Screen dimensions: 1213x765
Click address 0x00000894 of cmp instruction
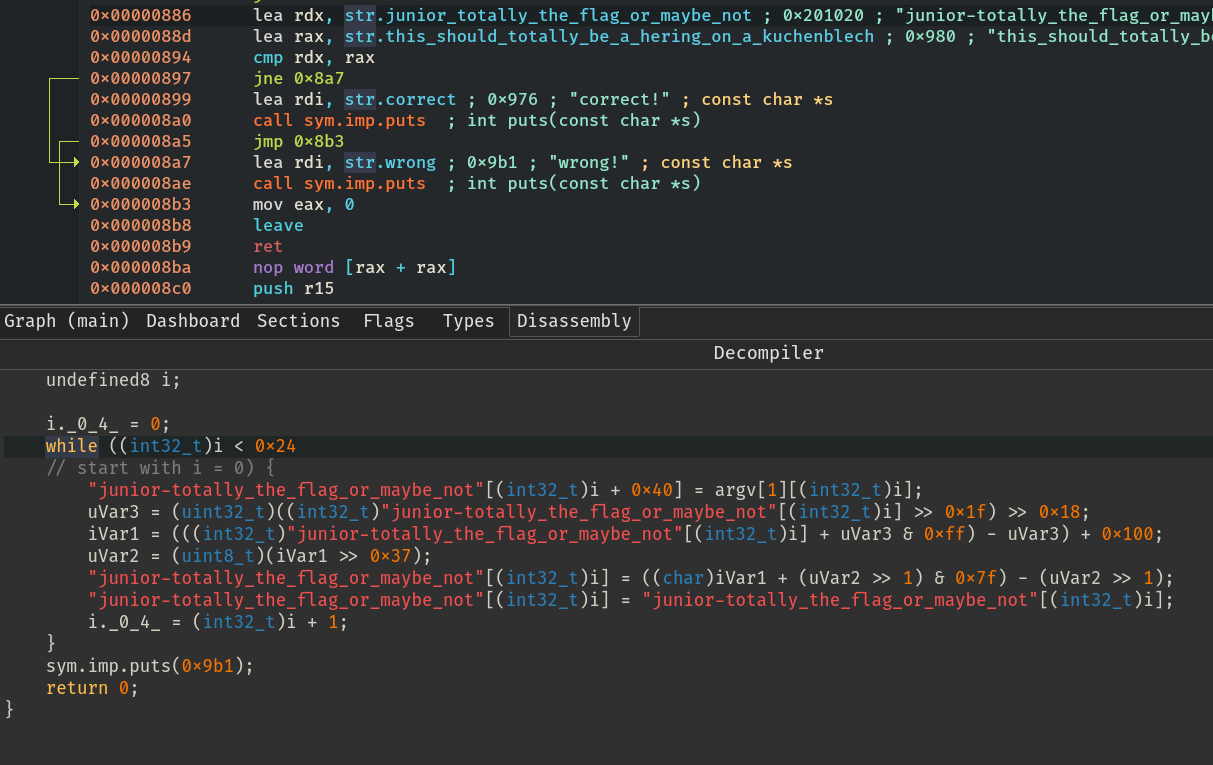point(140,58)
